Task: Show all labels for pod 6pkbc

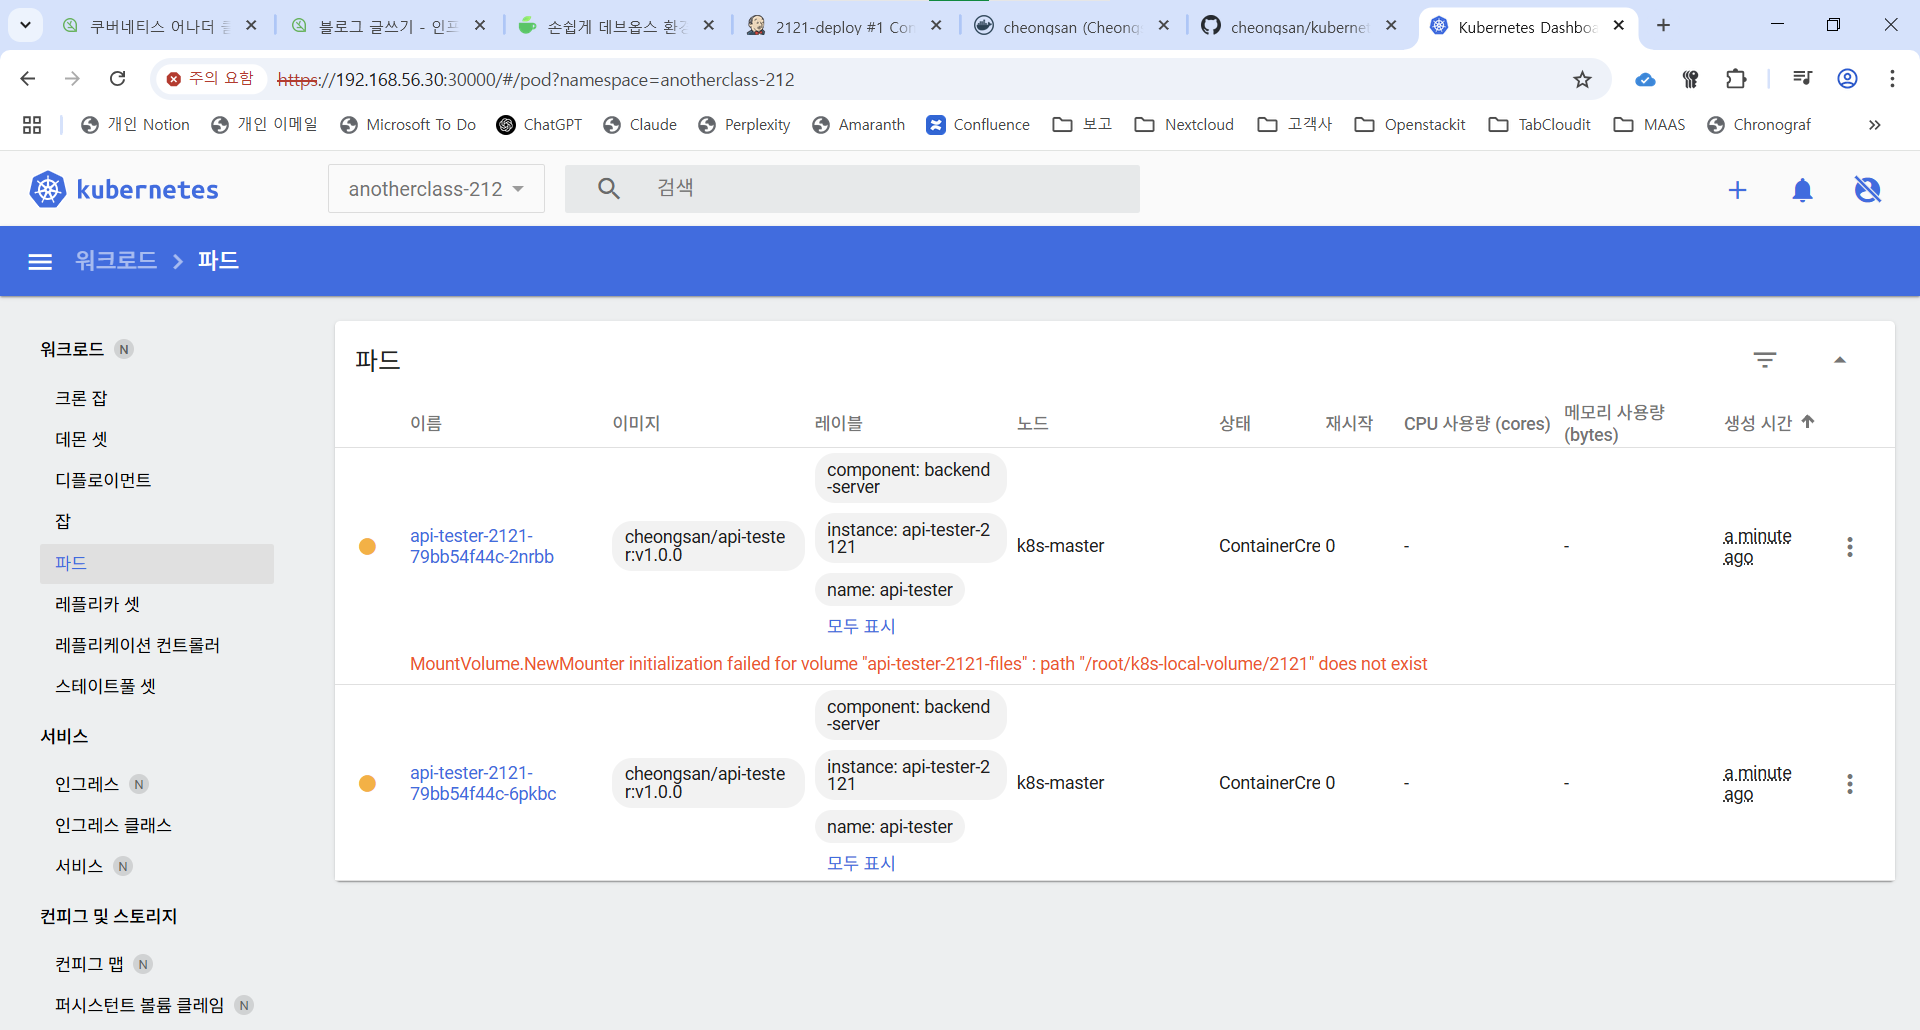Action: [861, 863]
